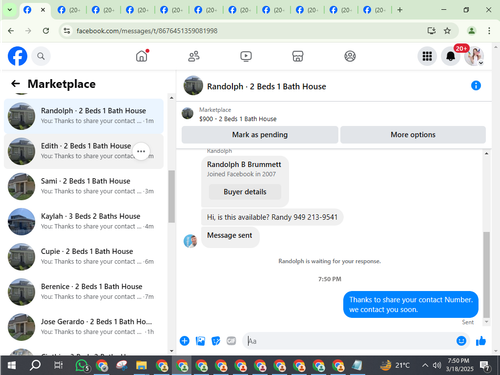Viewport: 500px width, 375px height.
Task: Click the $900 - 2 Beds 1 Bath House listing
Action: click(x=238, y=119)
